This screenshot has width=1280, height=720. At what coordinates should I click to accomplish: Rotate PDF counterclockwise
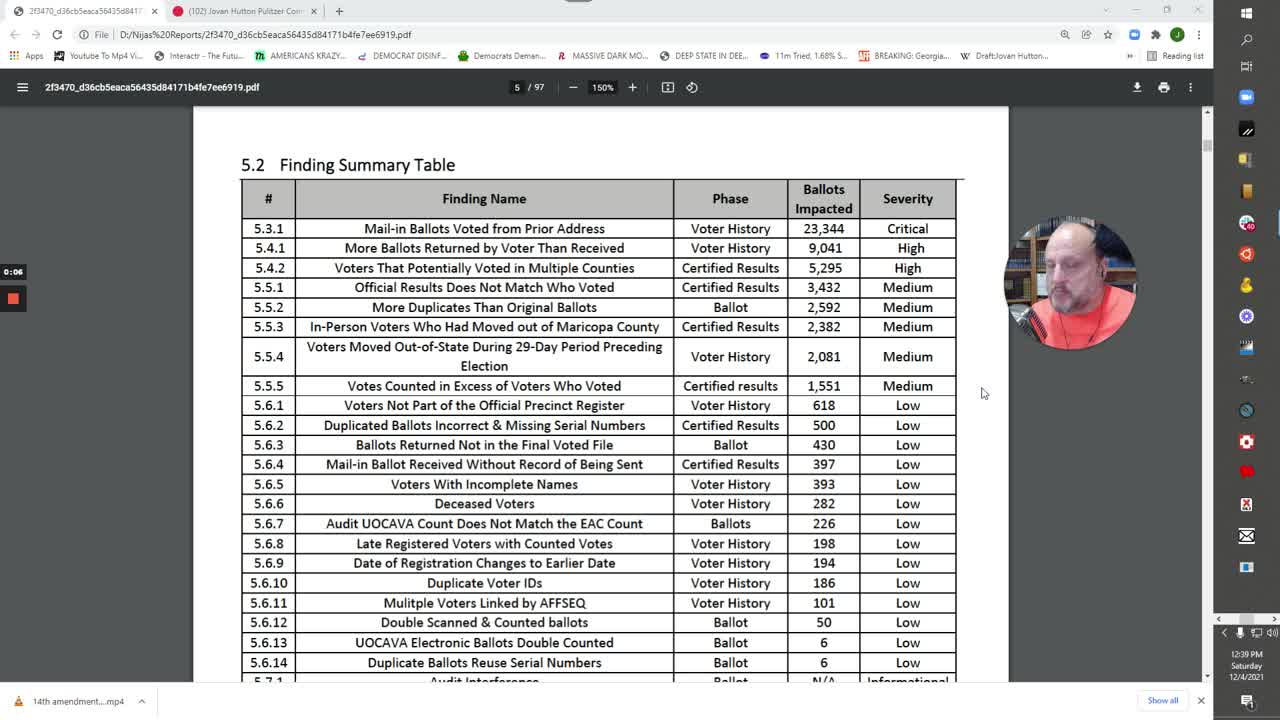coord(692,87)
